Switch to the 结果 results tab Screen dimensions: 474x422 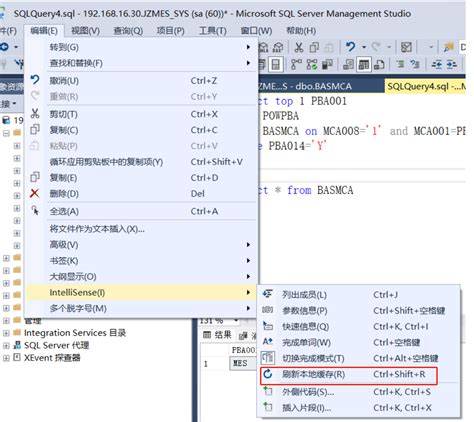[218, 335]
